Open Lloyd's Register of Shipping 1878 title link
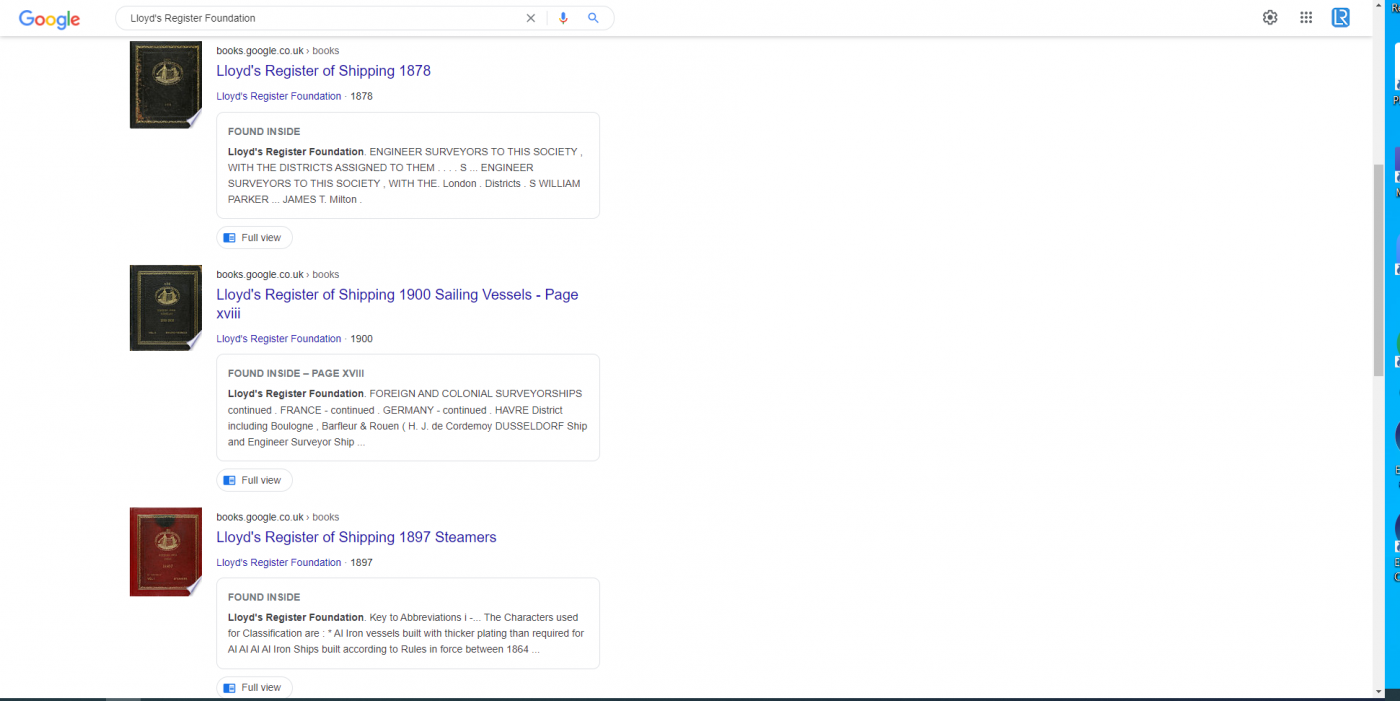This screenshot has height=701, width=1400. point(323,71)
